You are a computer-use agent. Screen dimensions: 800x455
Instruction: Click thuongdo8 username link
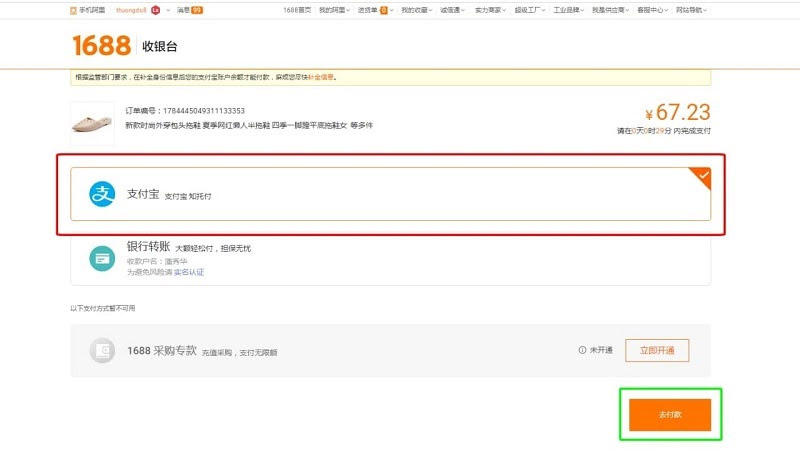pos(131,10)
